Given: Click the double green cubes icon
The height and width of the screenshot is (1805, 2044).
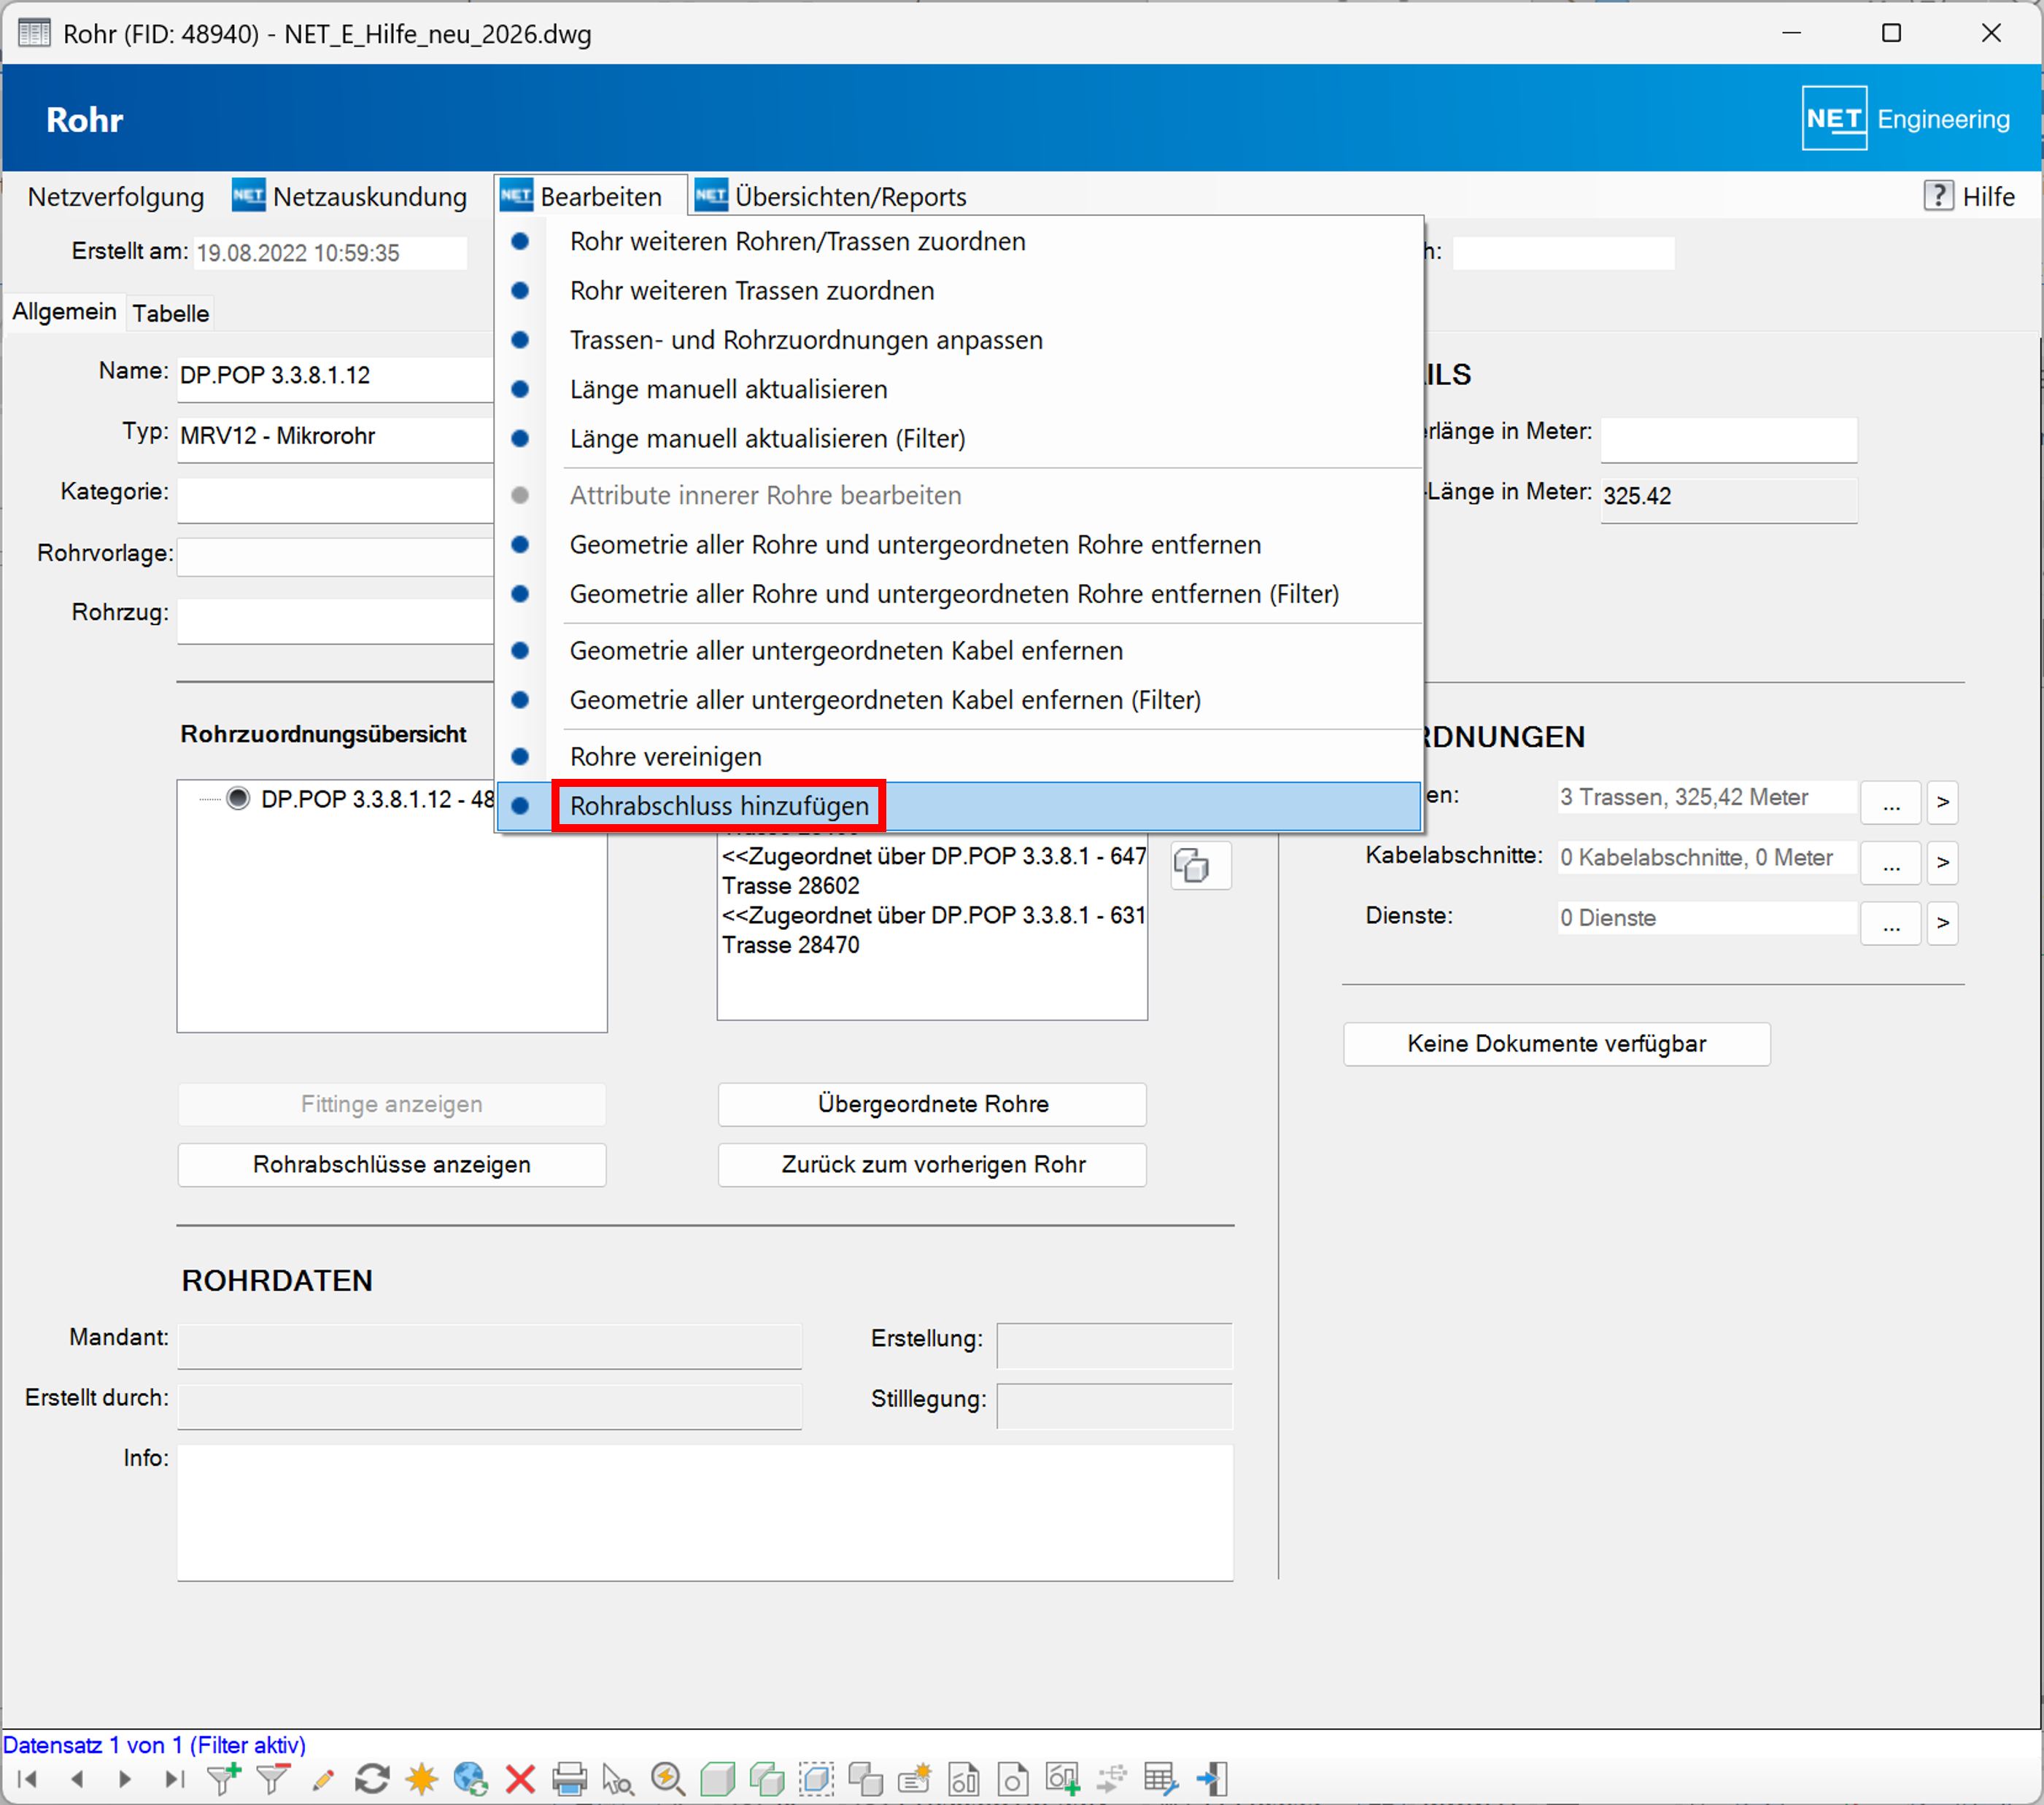Looking at the screenshot, I should coord(767,1779).
